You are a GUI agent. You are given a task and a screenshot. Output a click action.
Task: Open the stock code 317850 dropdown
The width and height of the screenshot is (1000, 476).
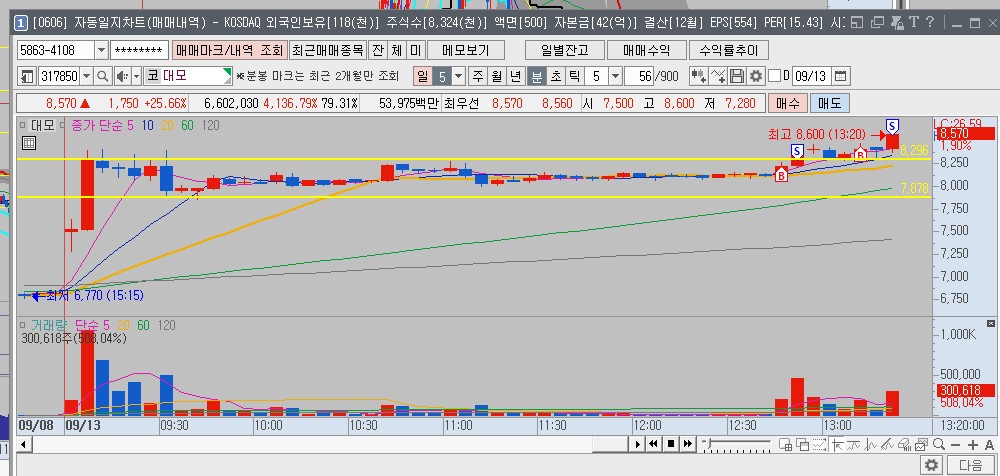coord(86,76)
